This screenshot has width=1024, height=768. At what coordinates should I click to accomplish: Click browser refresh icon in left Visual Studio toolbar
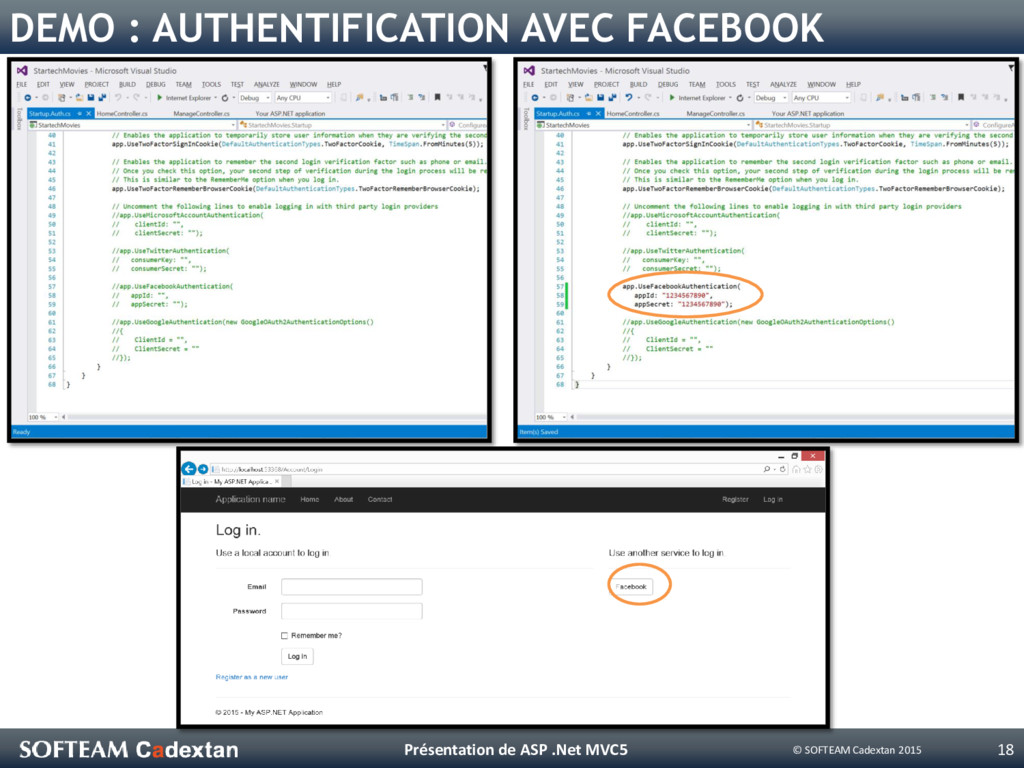225,98
